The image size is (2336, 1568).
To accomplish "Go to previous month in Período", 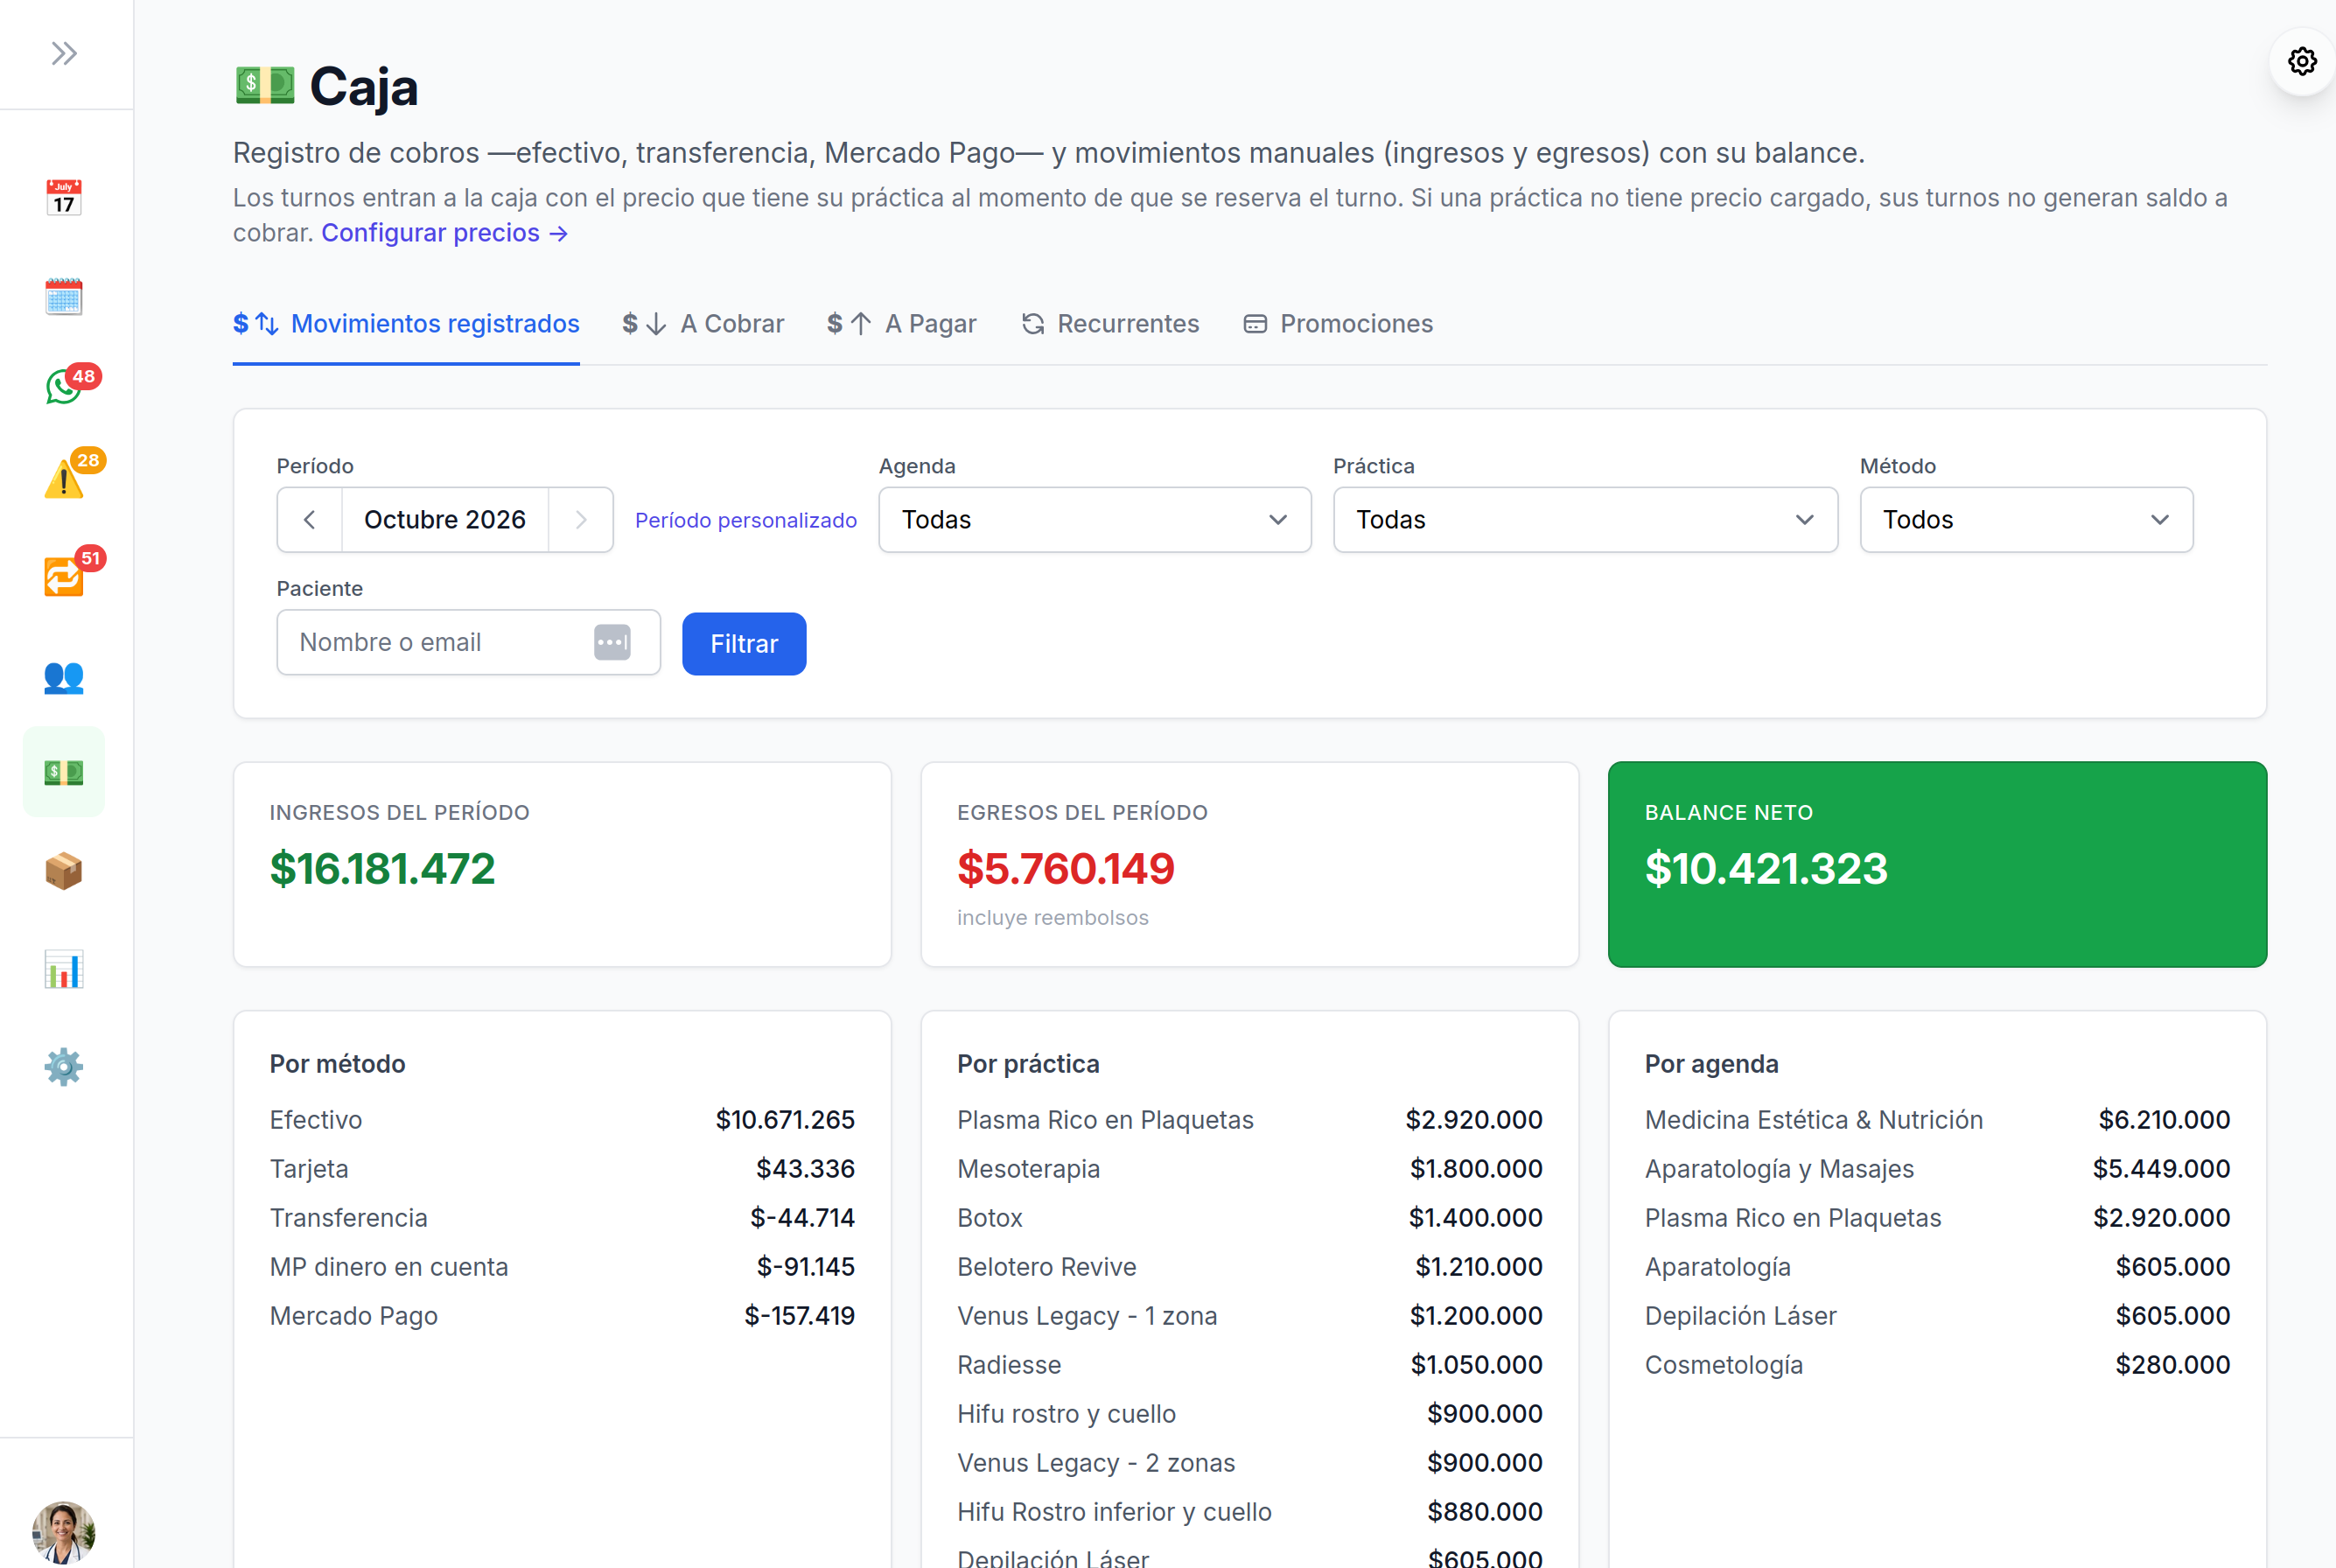I will click(x=310, y=520).
